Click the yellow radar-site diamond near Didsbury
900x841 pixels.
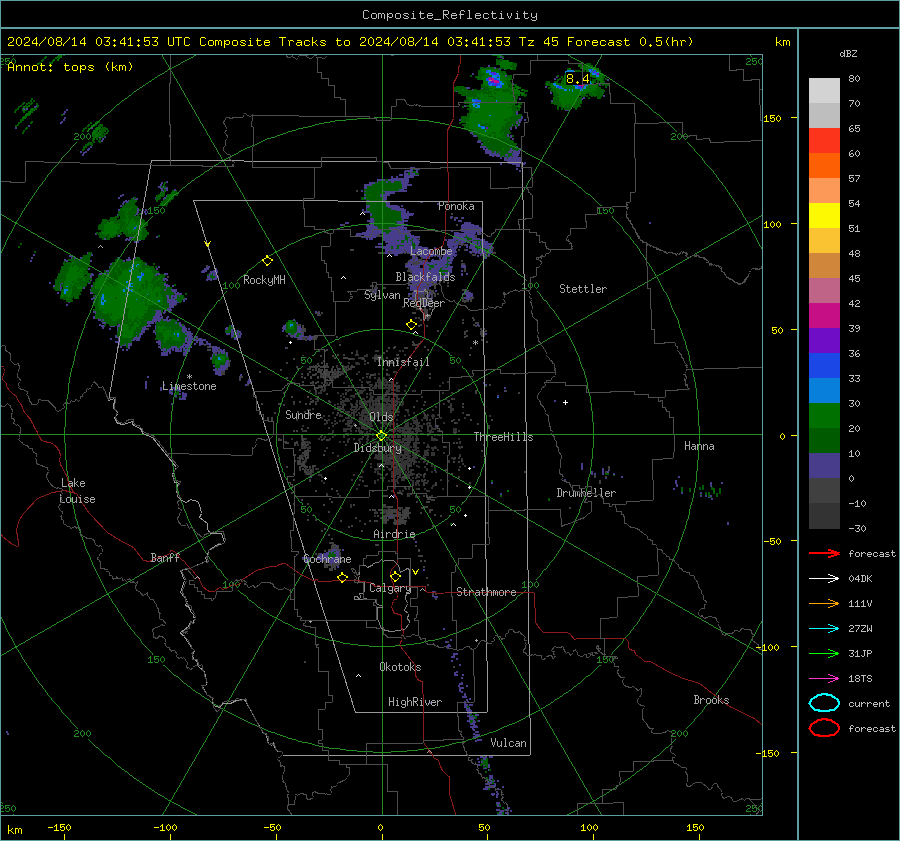pos(381,436)
